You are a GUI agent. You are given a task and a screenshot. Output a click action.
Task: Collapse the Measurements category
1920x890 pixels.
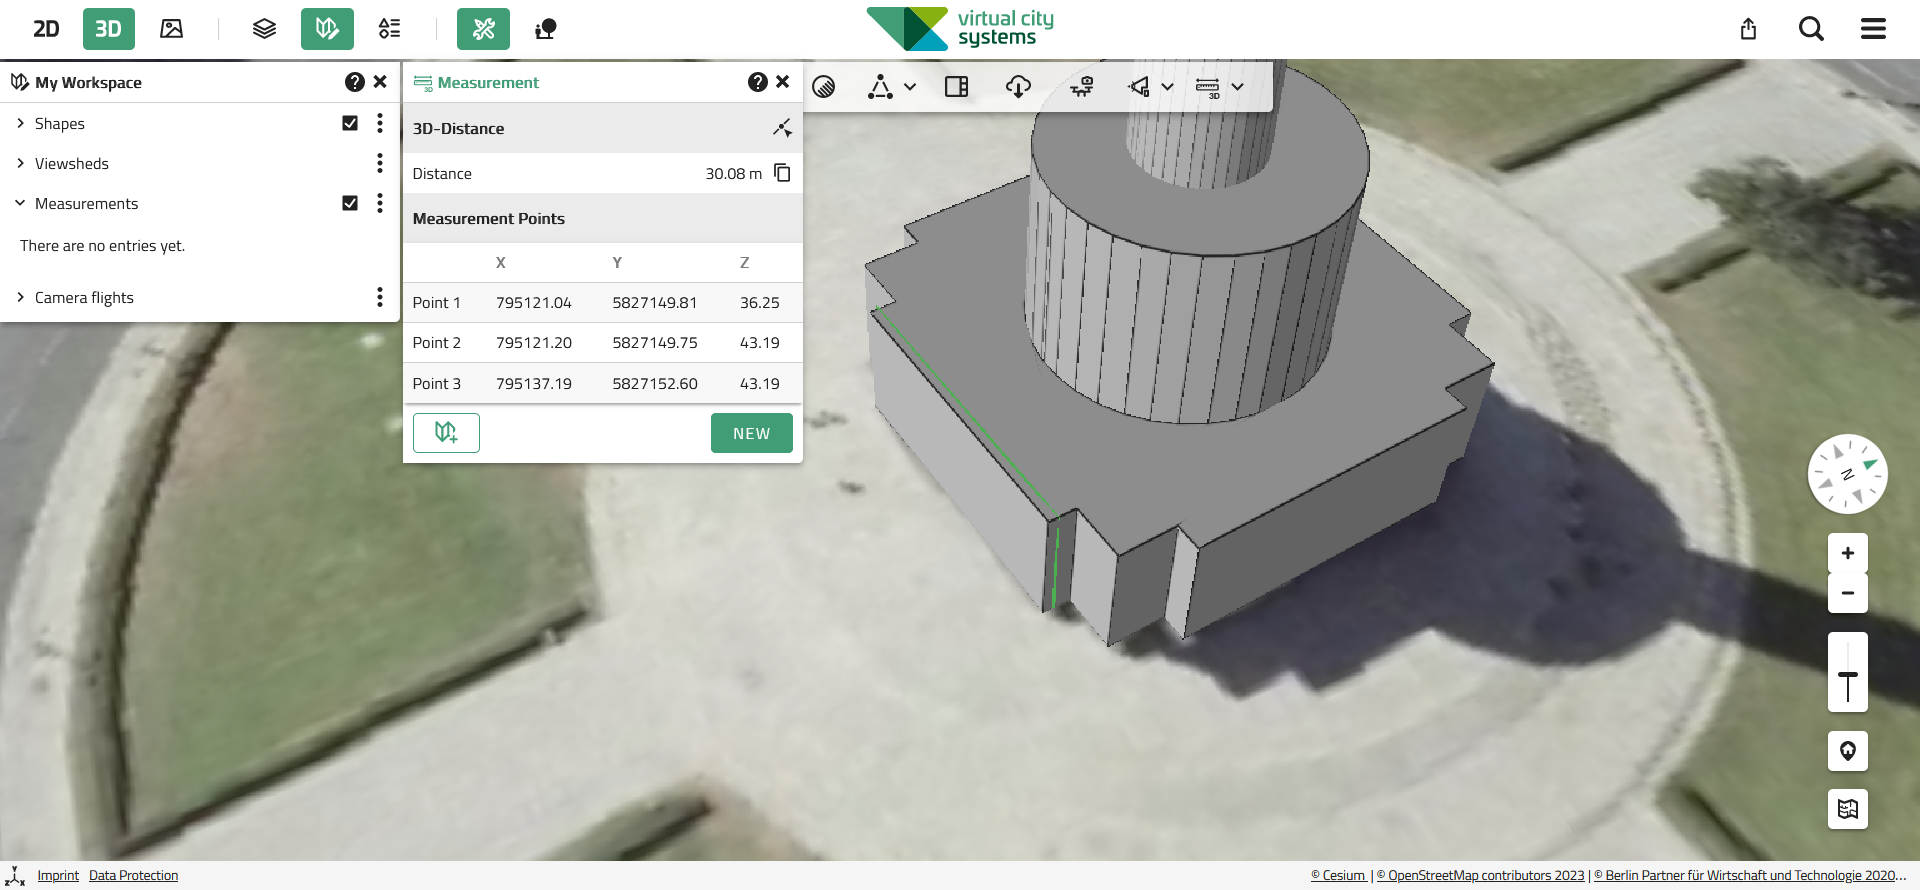click(20, 203)
